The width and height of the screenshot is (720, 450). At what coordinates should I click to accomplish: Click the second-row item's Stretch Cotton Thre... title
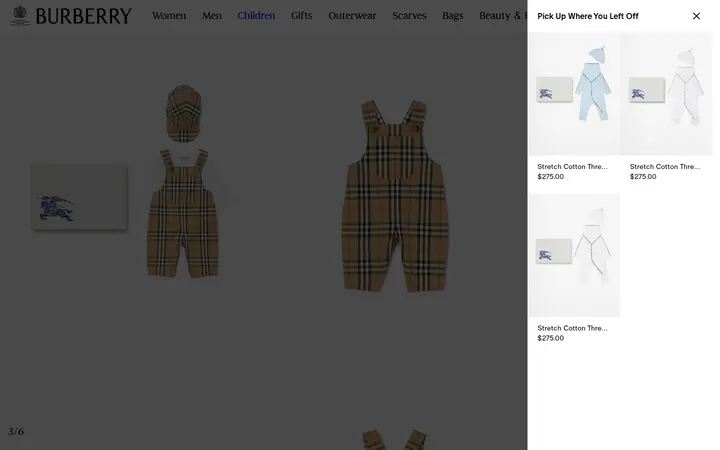click(572, 328)
